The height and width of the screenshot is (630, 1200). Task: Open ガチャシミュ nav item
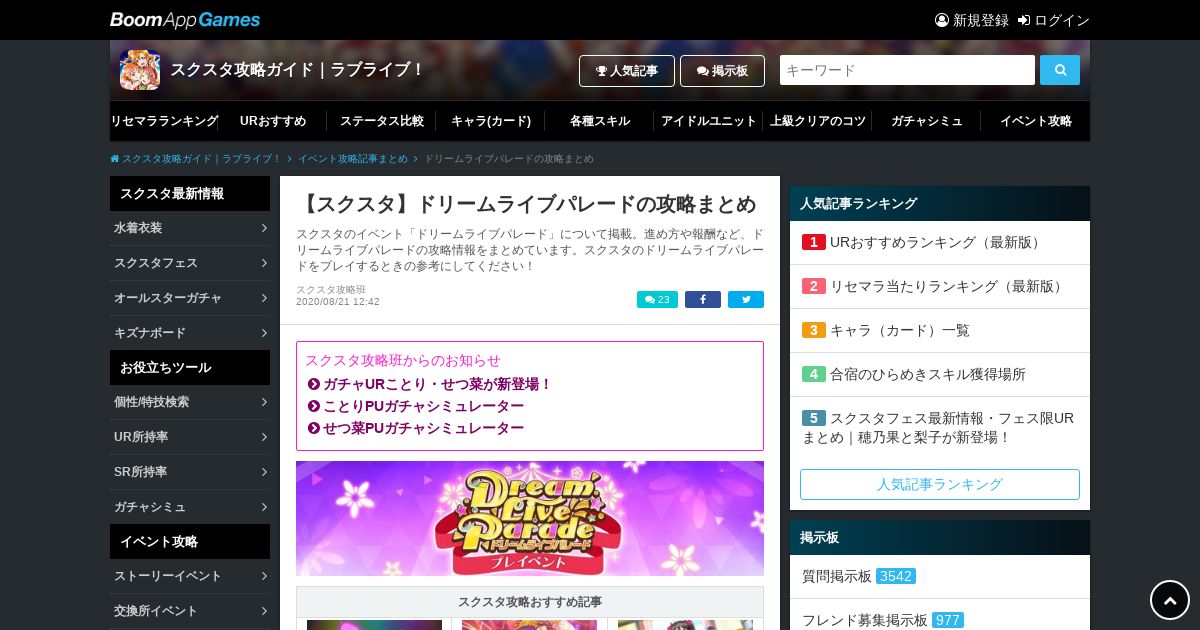click(927, 121)
